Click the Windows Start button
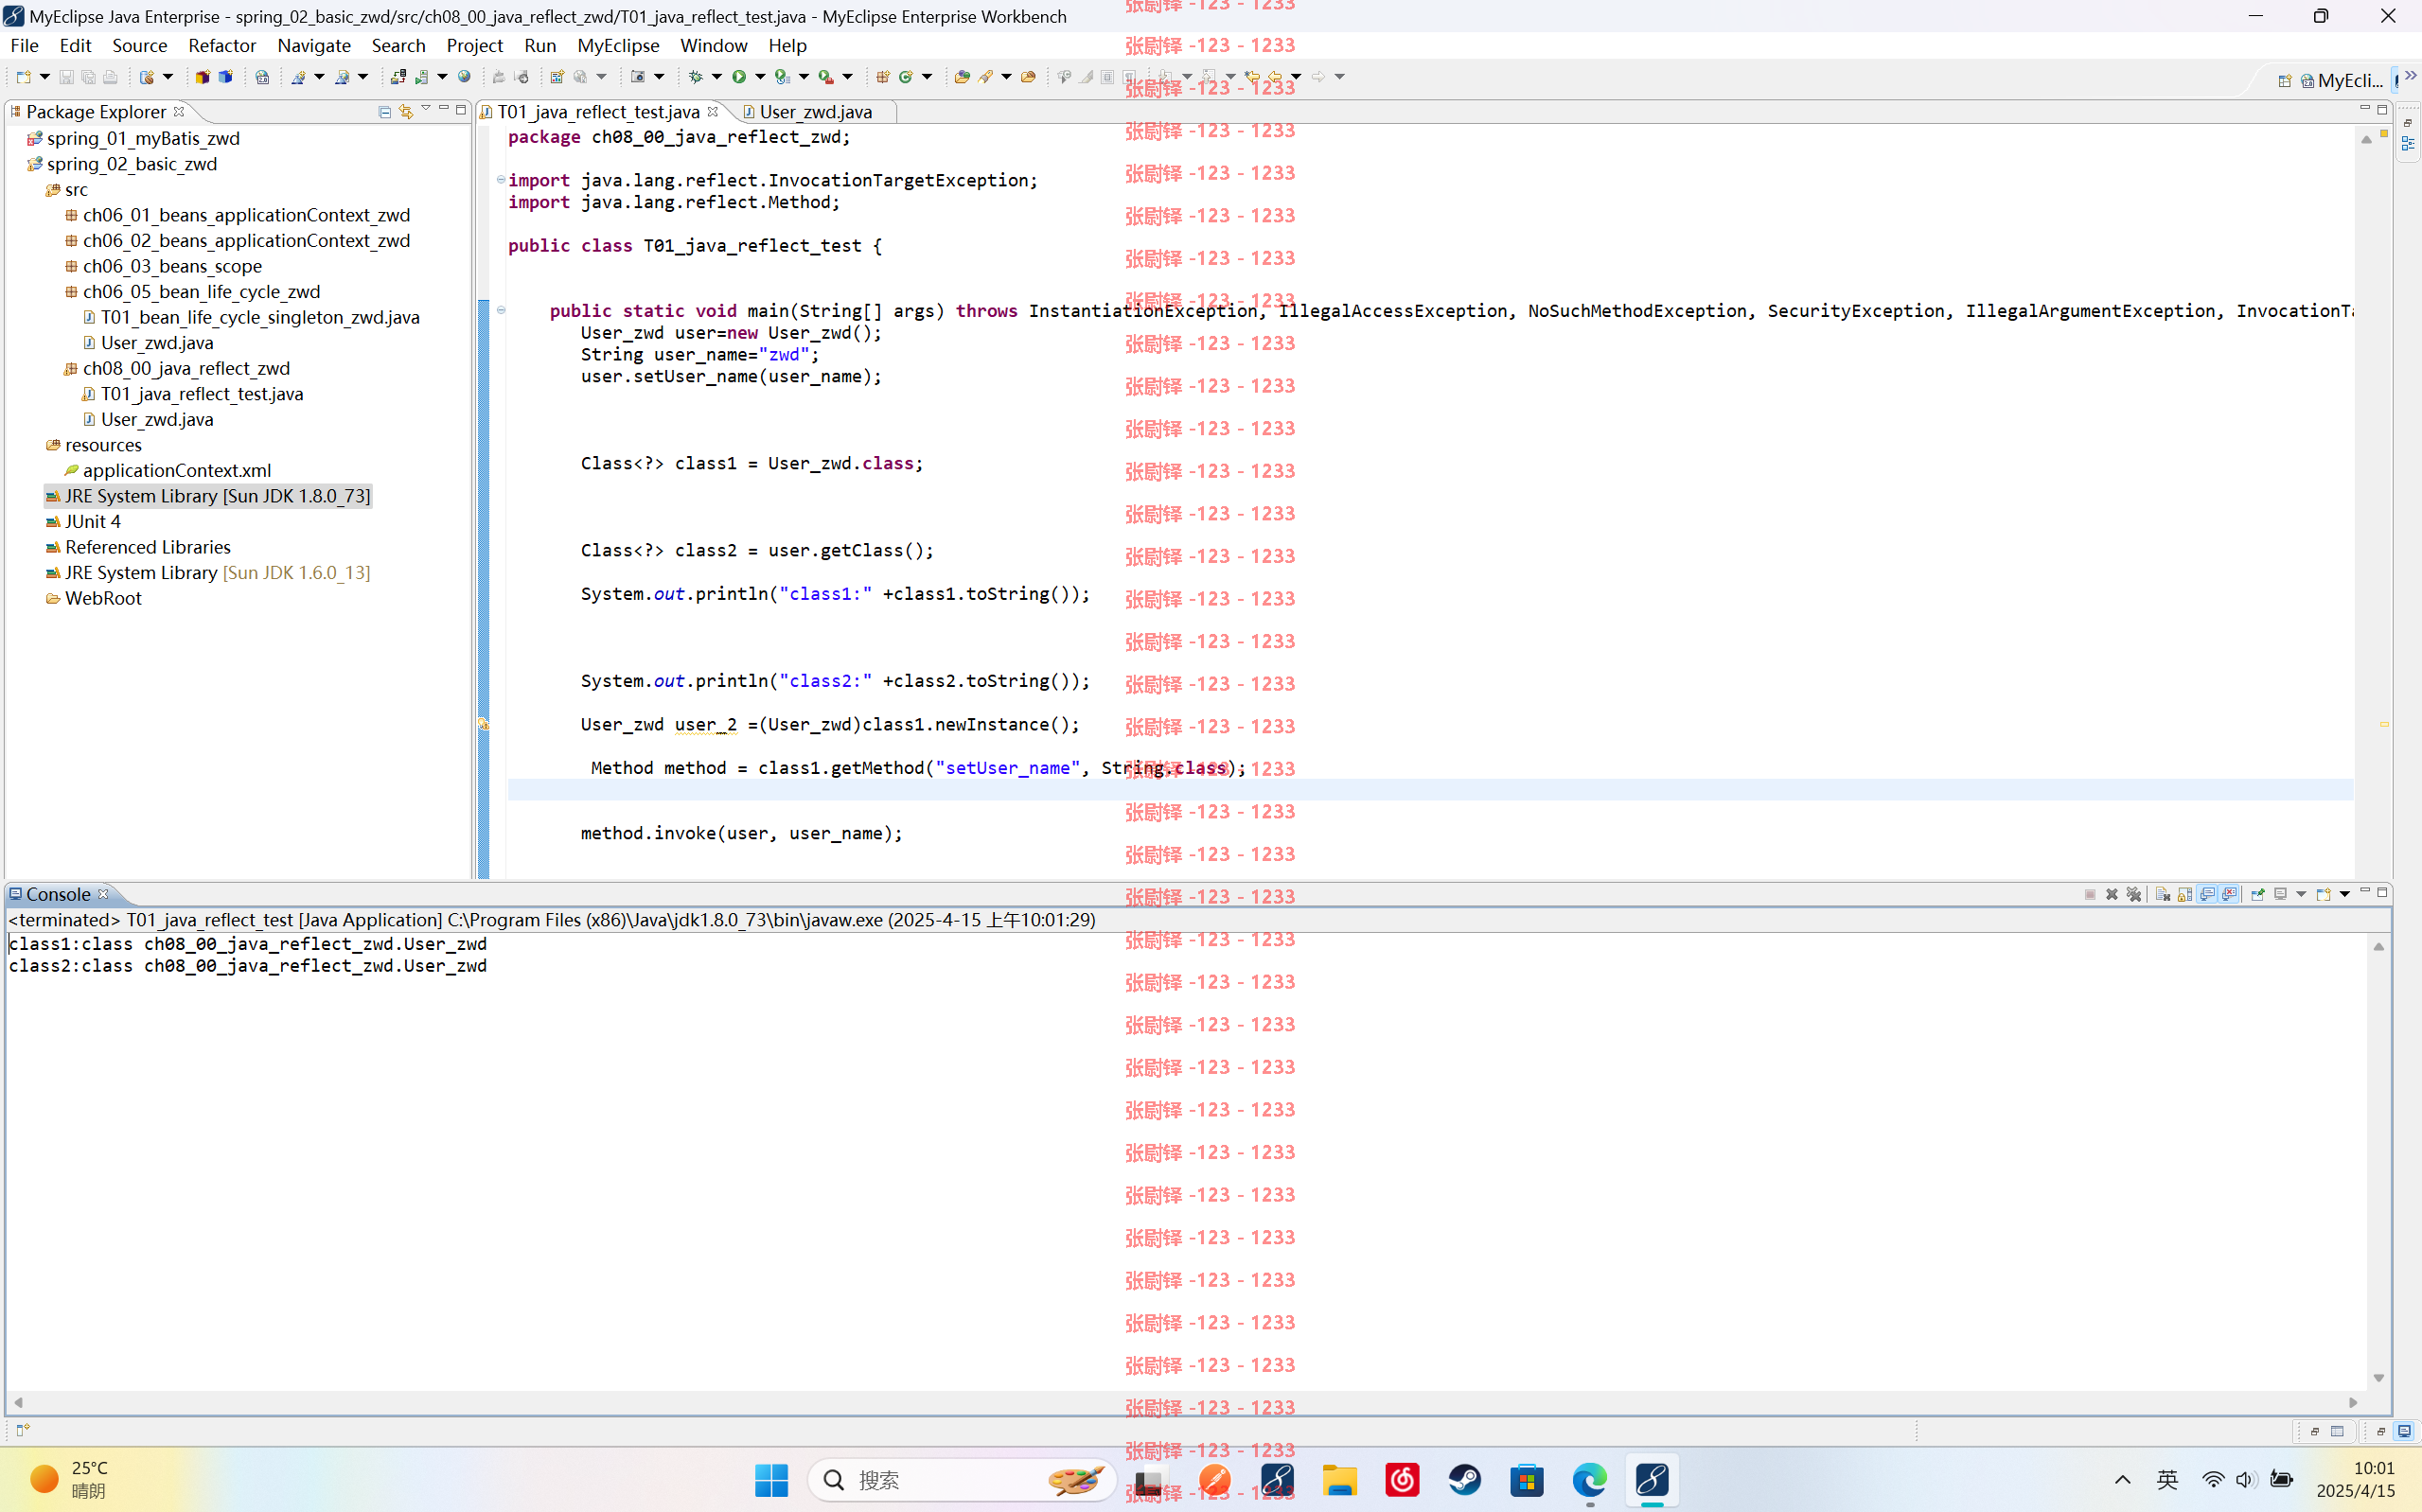 [x=771, y=1480]
